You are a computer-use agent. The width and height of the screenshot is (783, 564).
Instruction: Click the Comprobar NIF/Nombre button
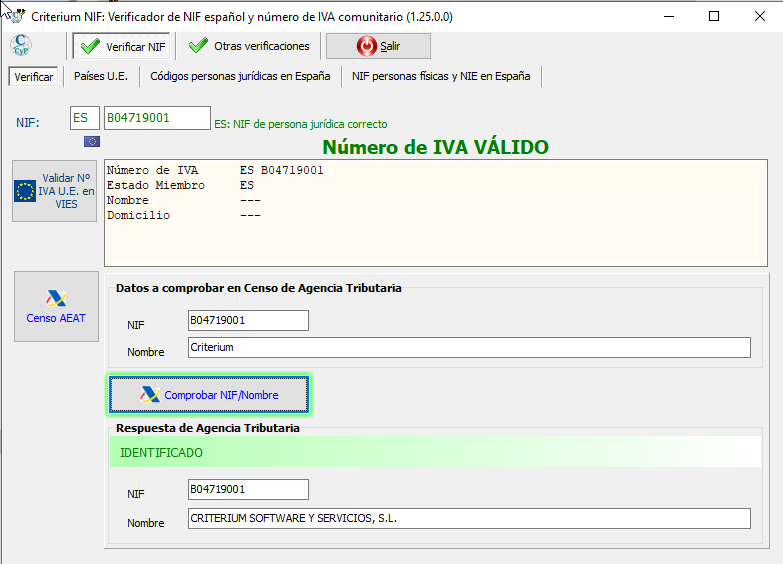click(x=209, y=395)
